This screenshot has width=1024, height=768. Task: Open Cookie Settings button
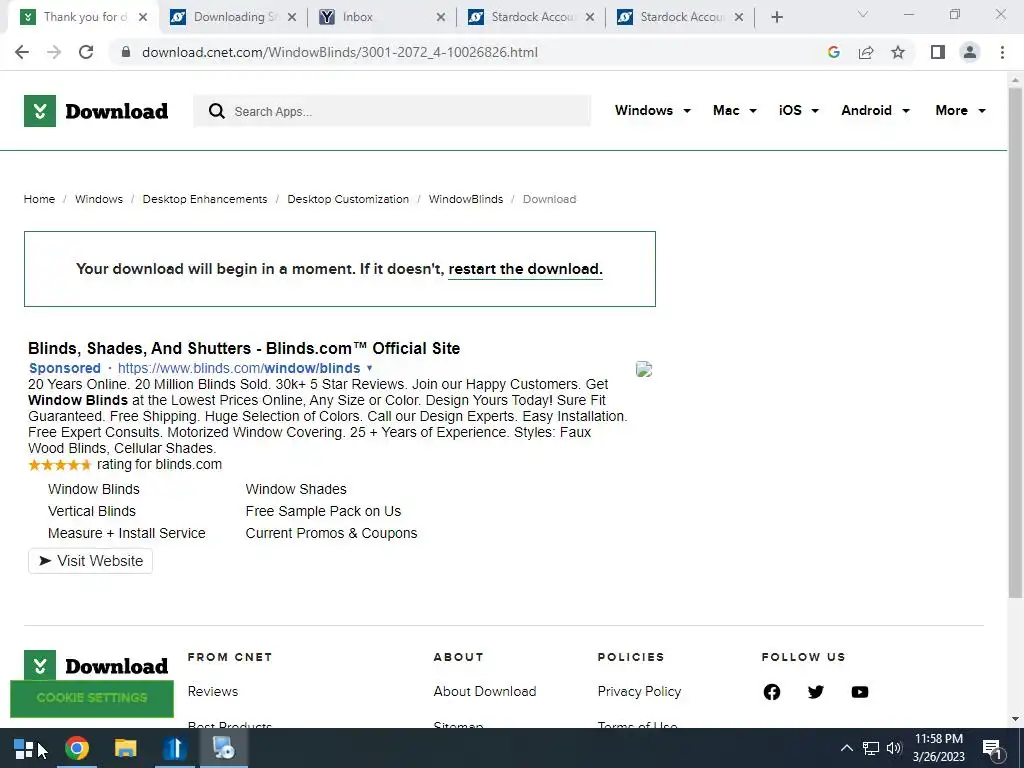(x=92, y=698)
